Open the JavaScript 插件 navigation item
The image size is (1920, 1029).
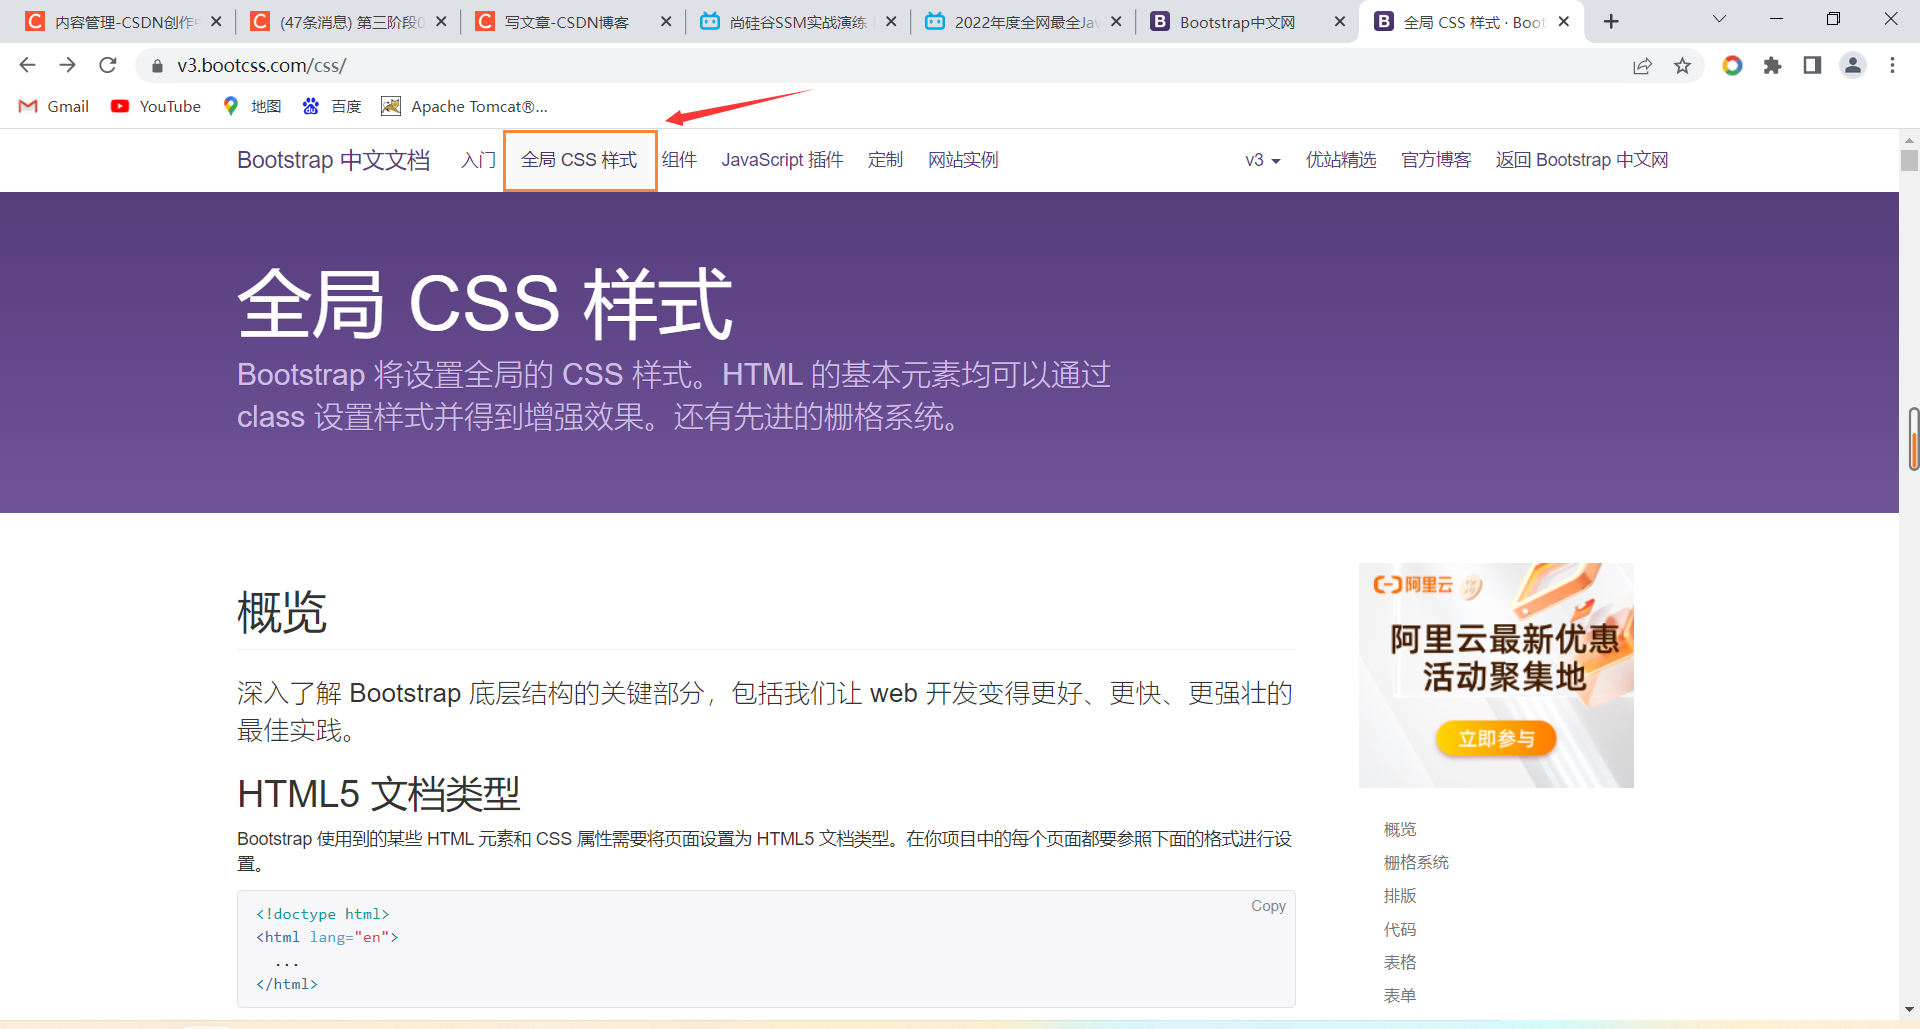click(782, 160)
